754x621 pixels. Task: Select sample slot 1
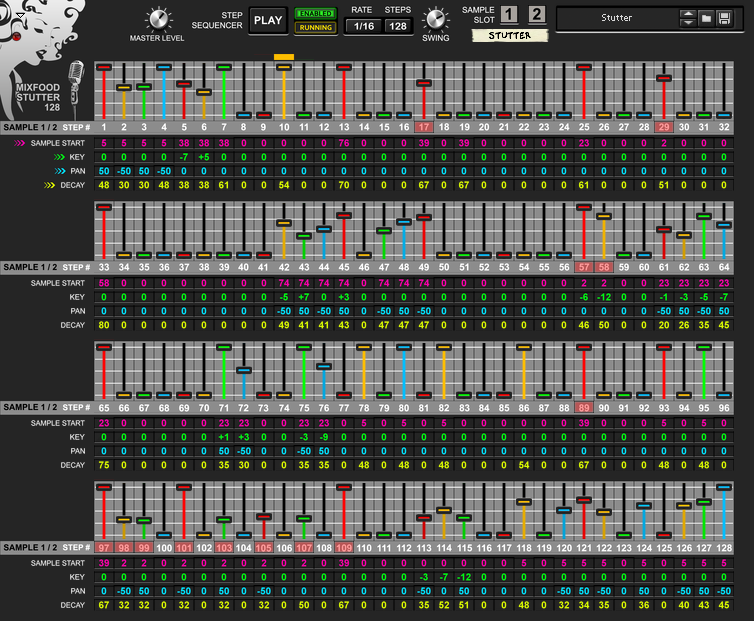tap(509, 15)
